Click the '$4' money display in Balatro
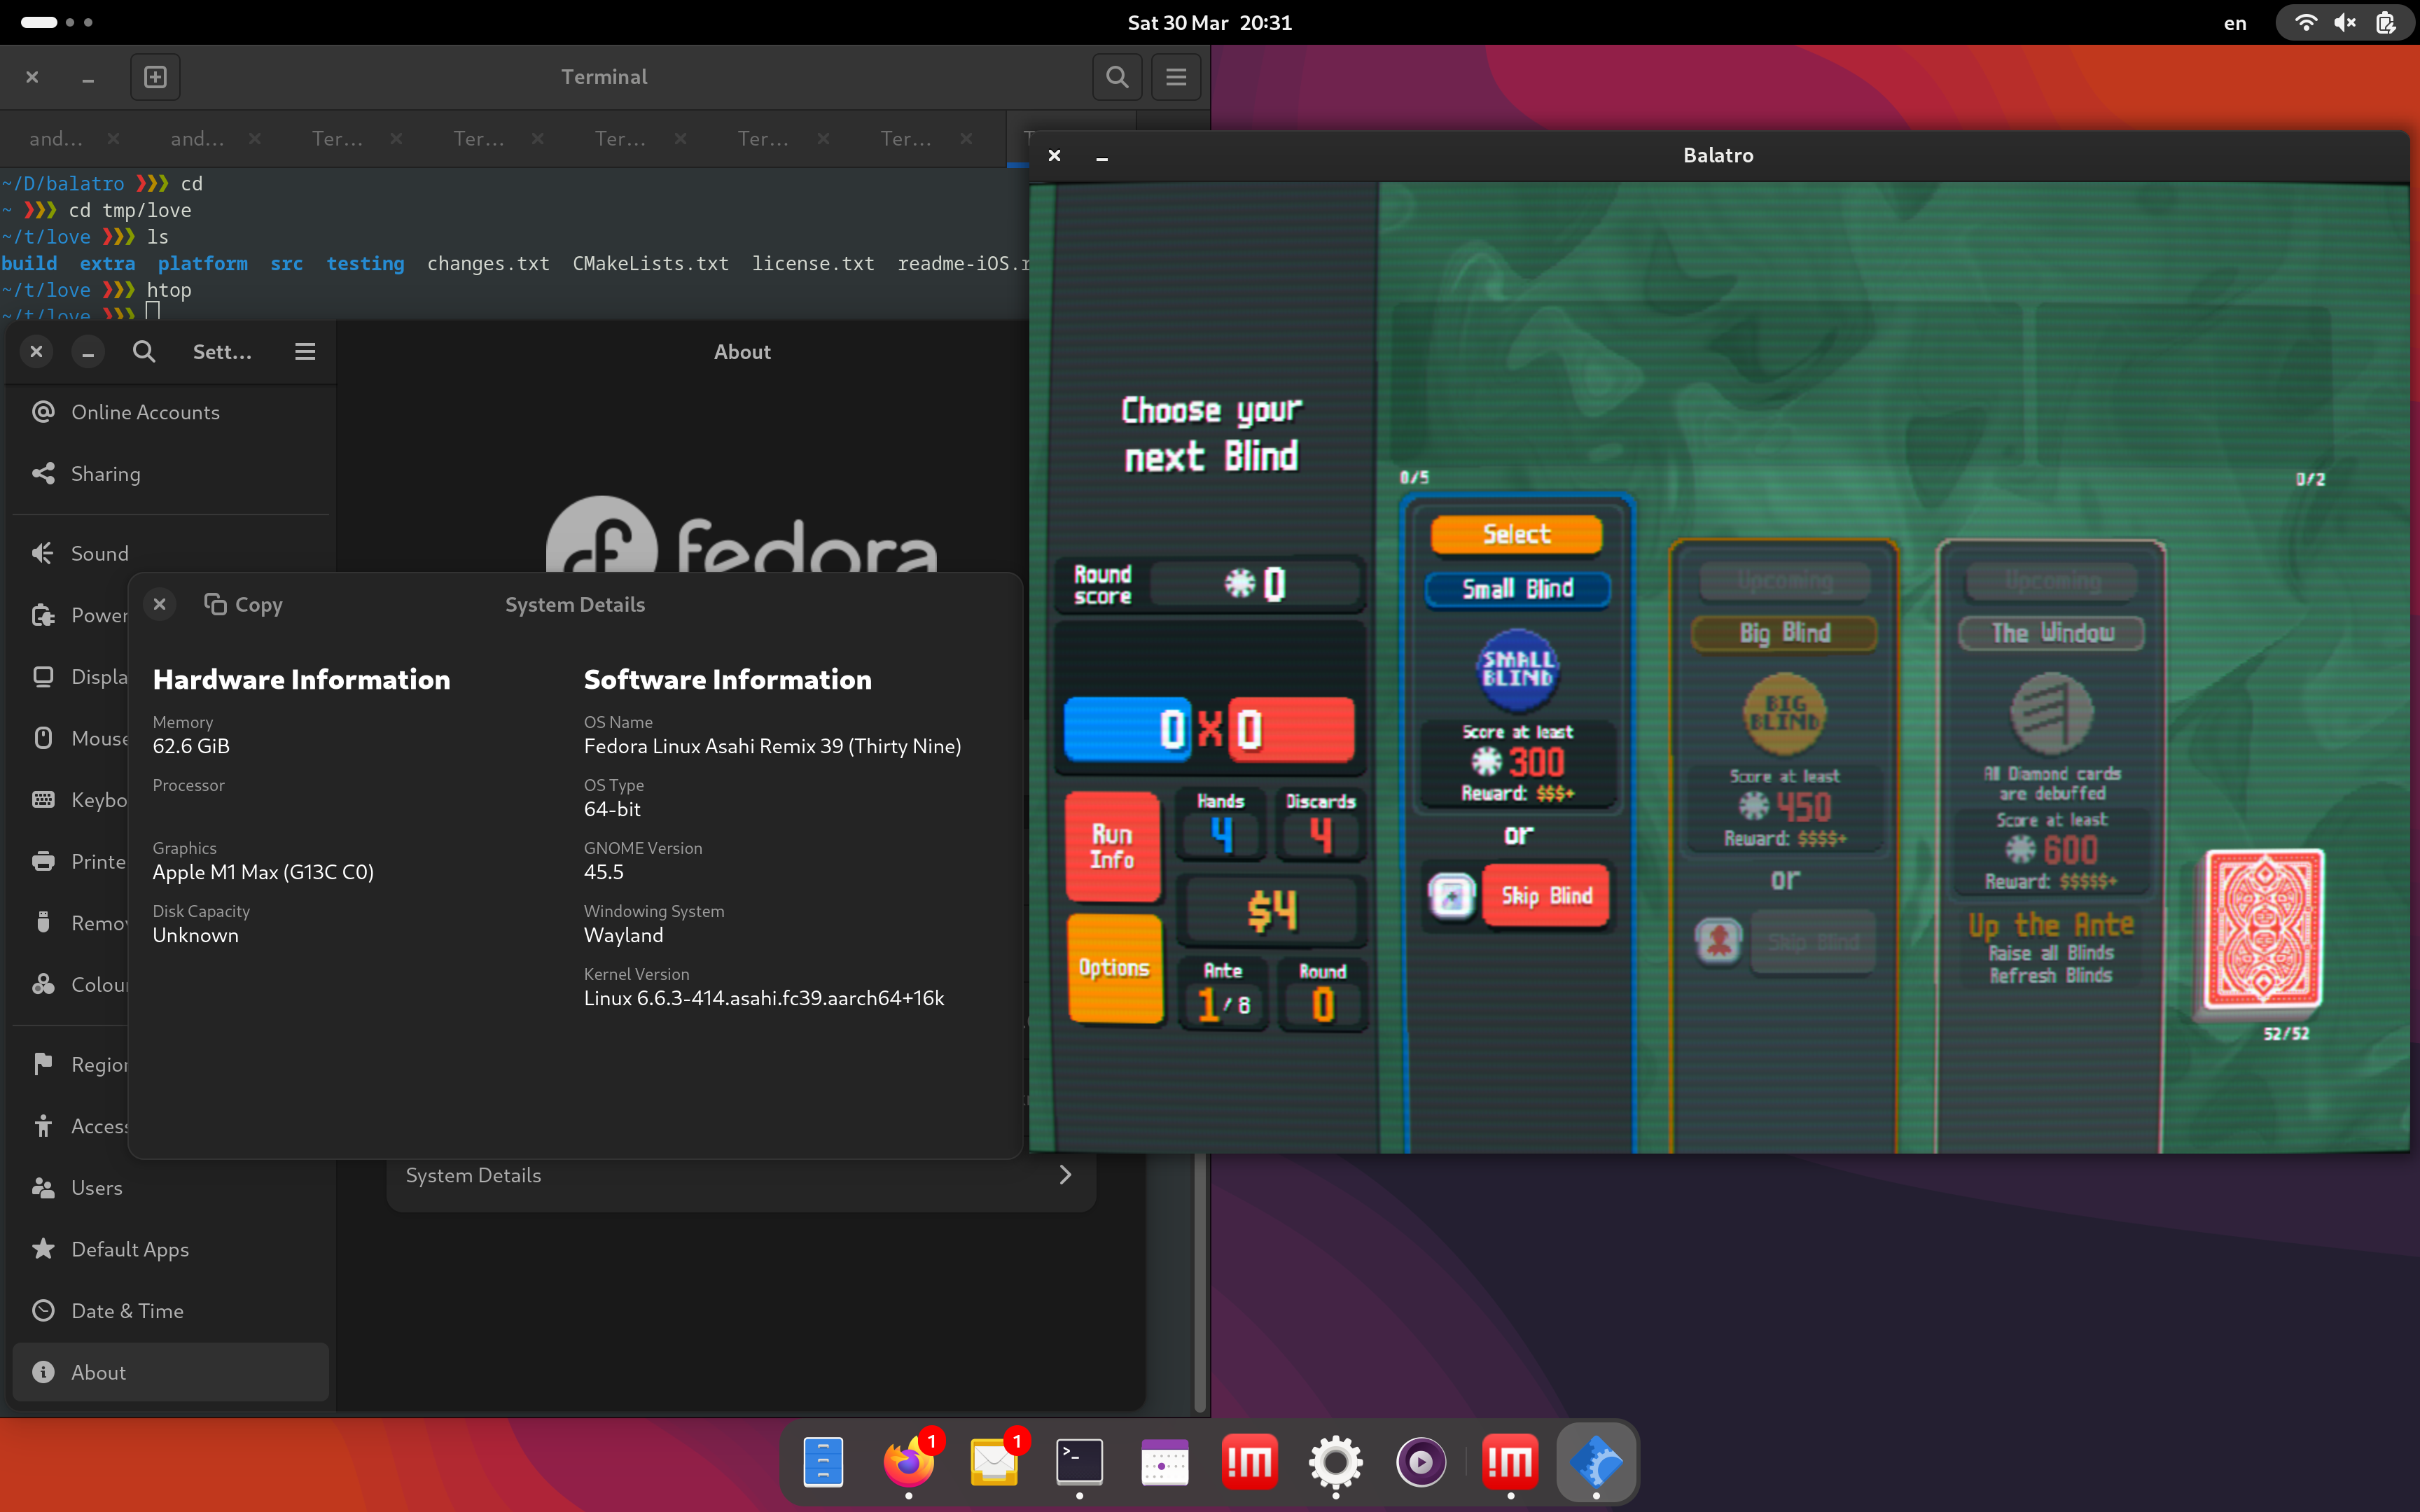2420x1512 pixels. [x=1271, y=910]
